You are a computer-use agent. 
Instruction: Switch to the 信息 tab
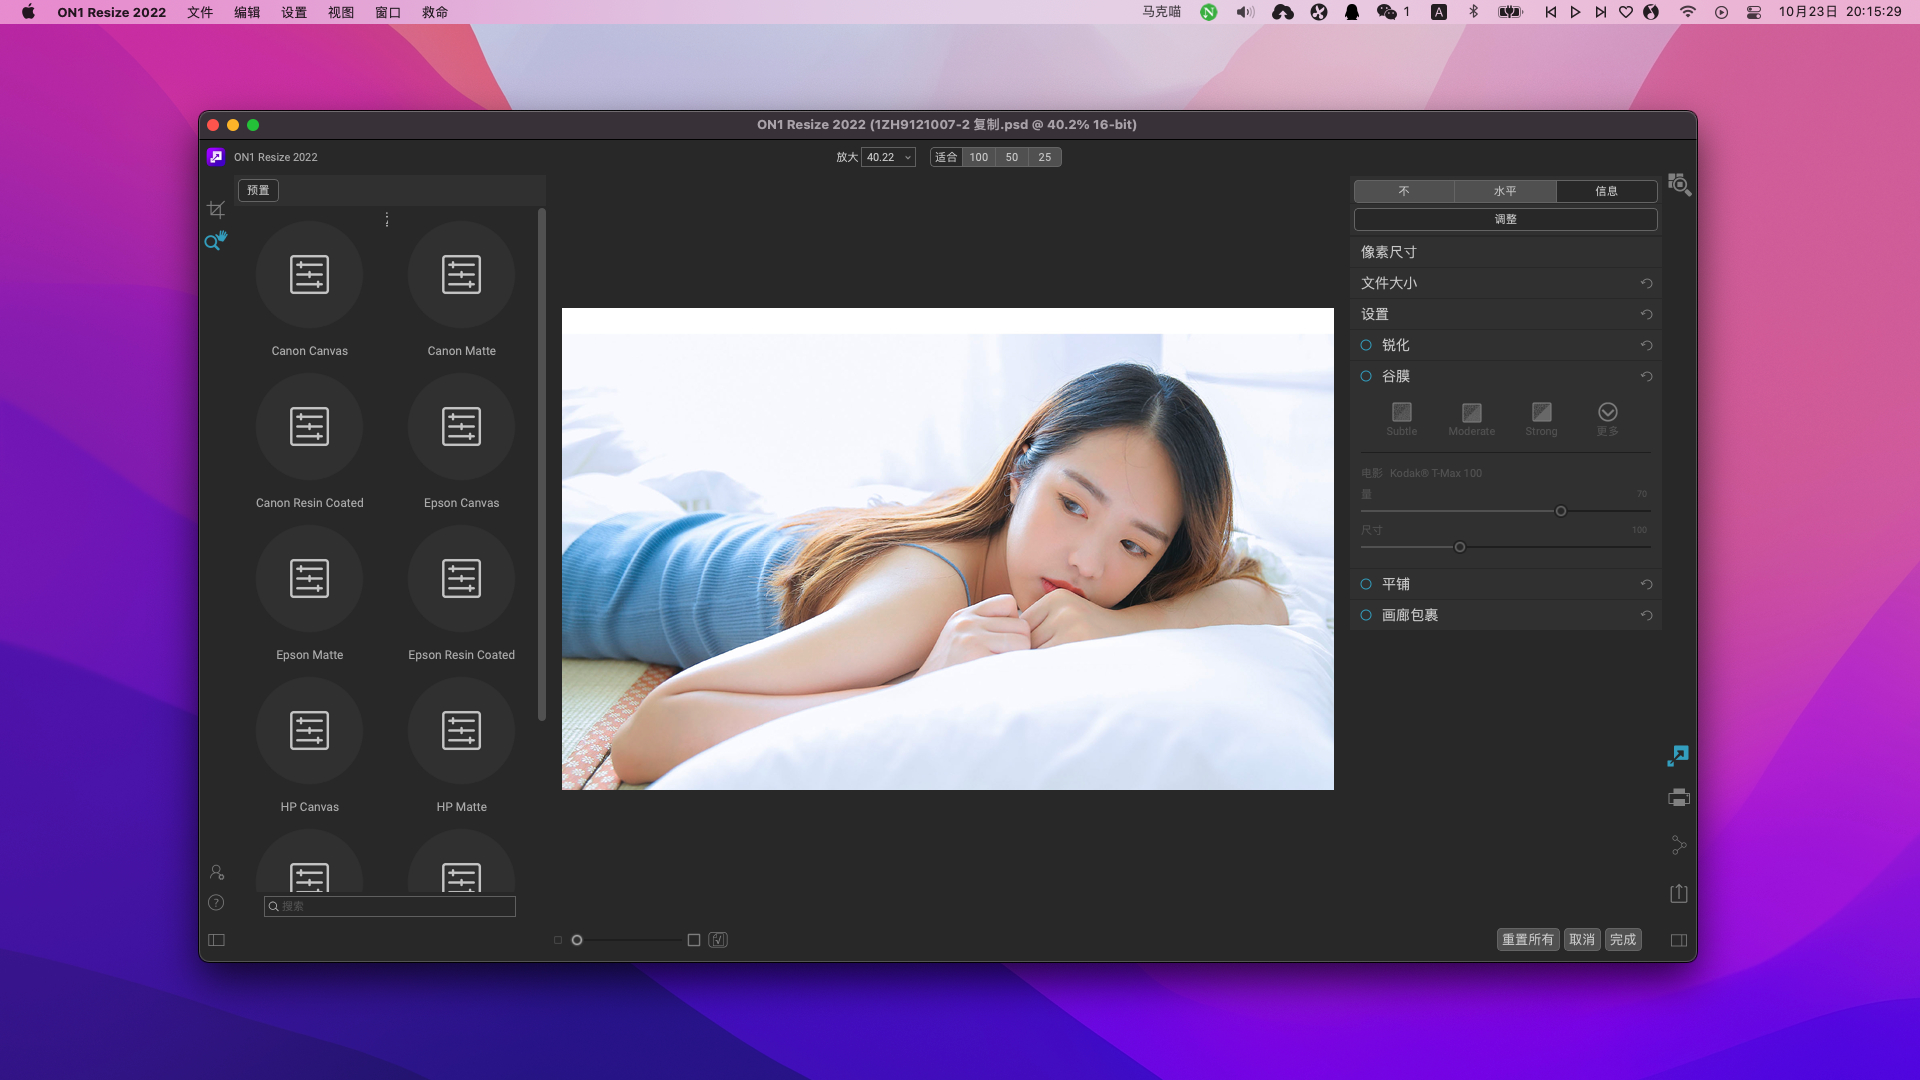coord(1606,191)
